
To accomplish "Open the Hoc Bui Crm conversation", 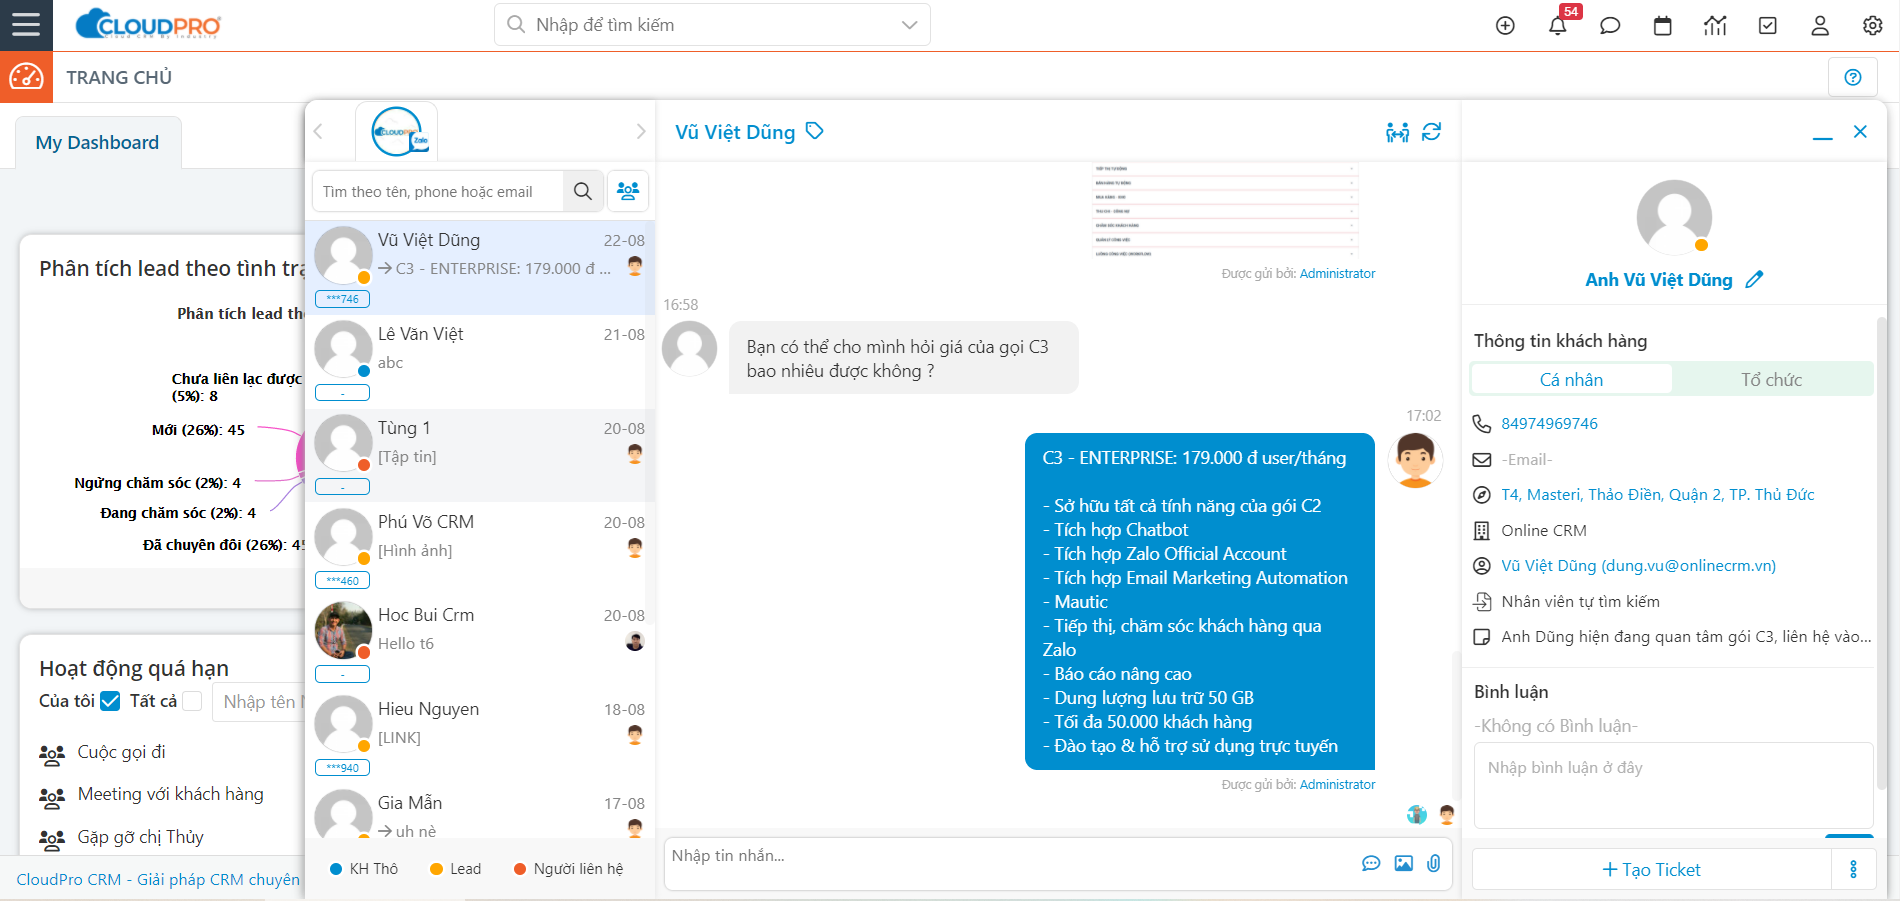I will [x=480, y=642].
